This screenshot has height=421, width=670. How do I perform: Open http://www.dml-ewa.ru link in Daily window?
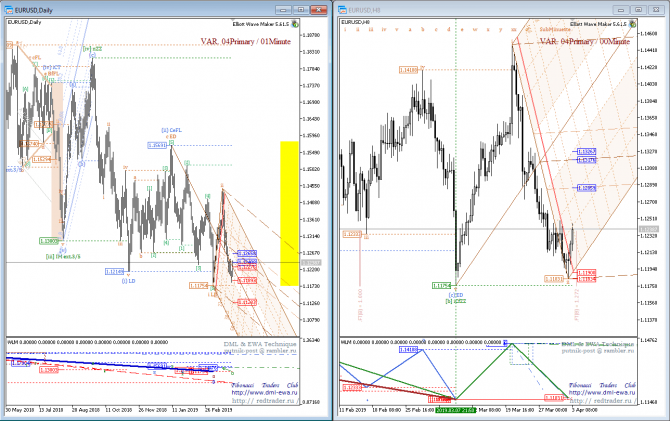point(264,392)
